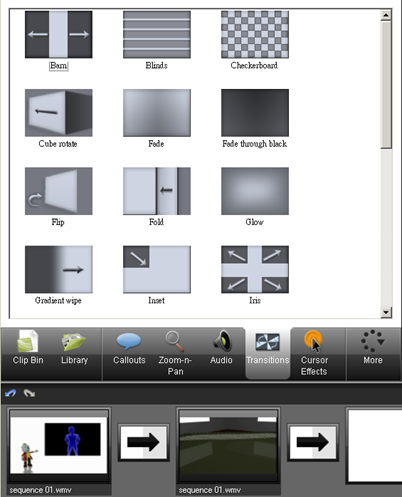This screenshot has height=497, width=402.
Task: Click the scrollbar up arrow in transitions list
Action: [x=386, y=15]
